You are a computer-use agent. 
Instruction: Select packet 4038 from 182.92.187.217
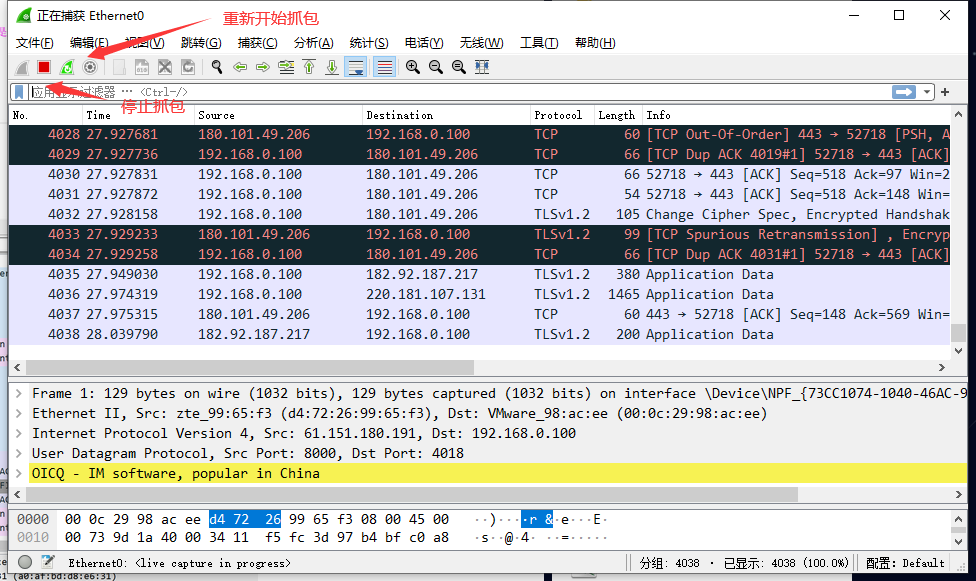click(x=480, y=334)
